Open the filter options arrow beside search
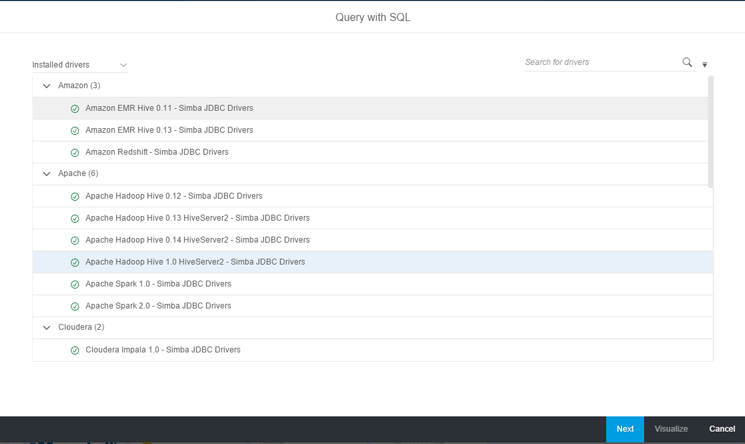Image resolution: width=745 pixels, height=444 pixels. (x=705, y=64)
